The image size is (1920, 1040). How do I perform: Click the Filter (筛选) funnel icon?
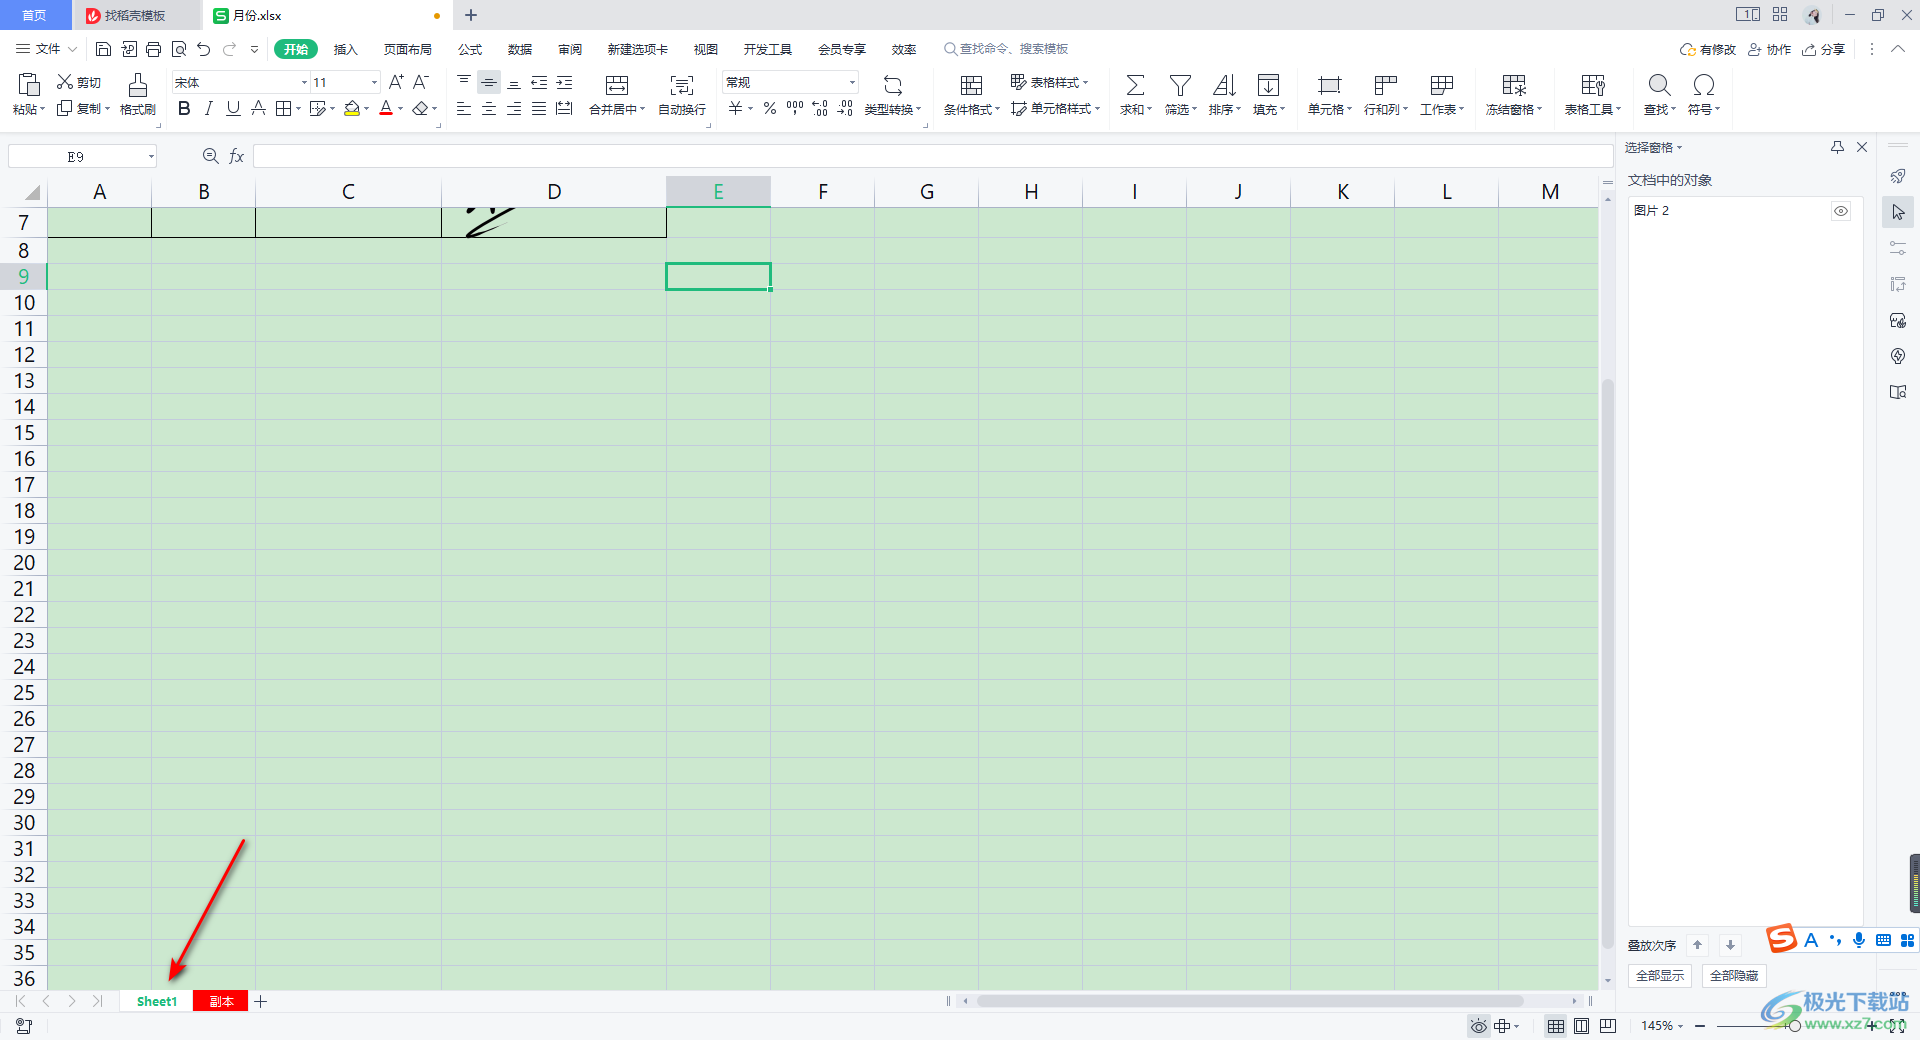[1180, 85]
